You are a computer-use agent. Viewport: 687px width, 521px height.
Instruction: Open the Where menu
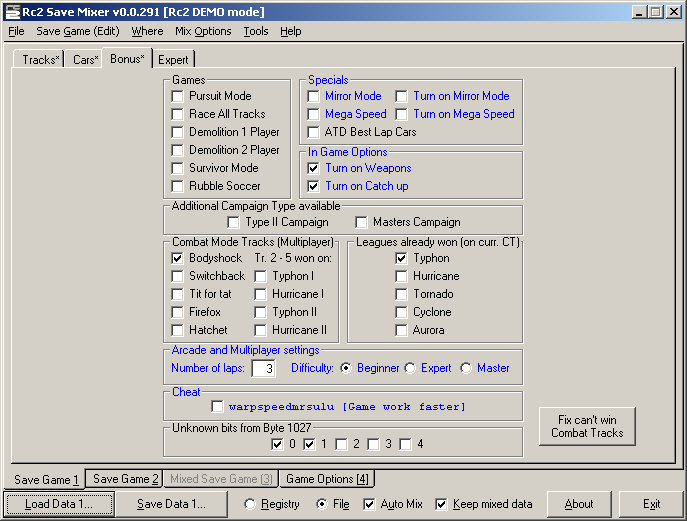tap(147, 32)
